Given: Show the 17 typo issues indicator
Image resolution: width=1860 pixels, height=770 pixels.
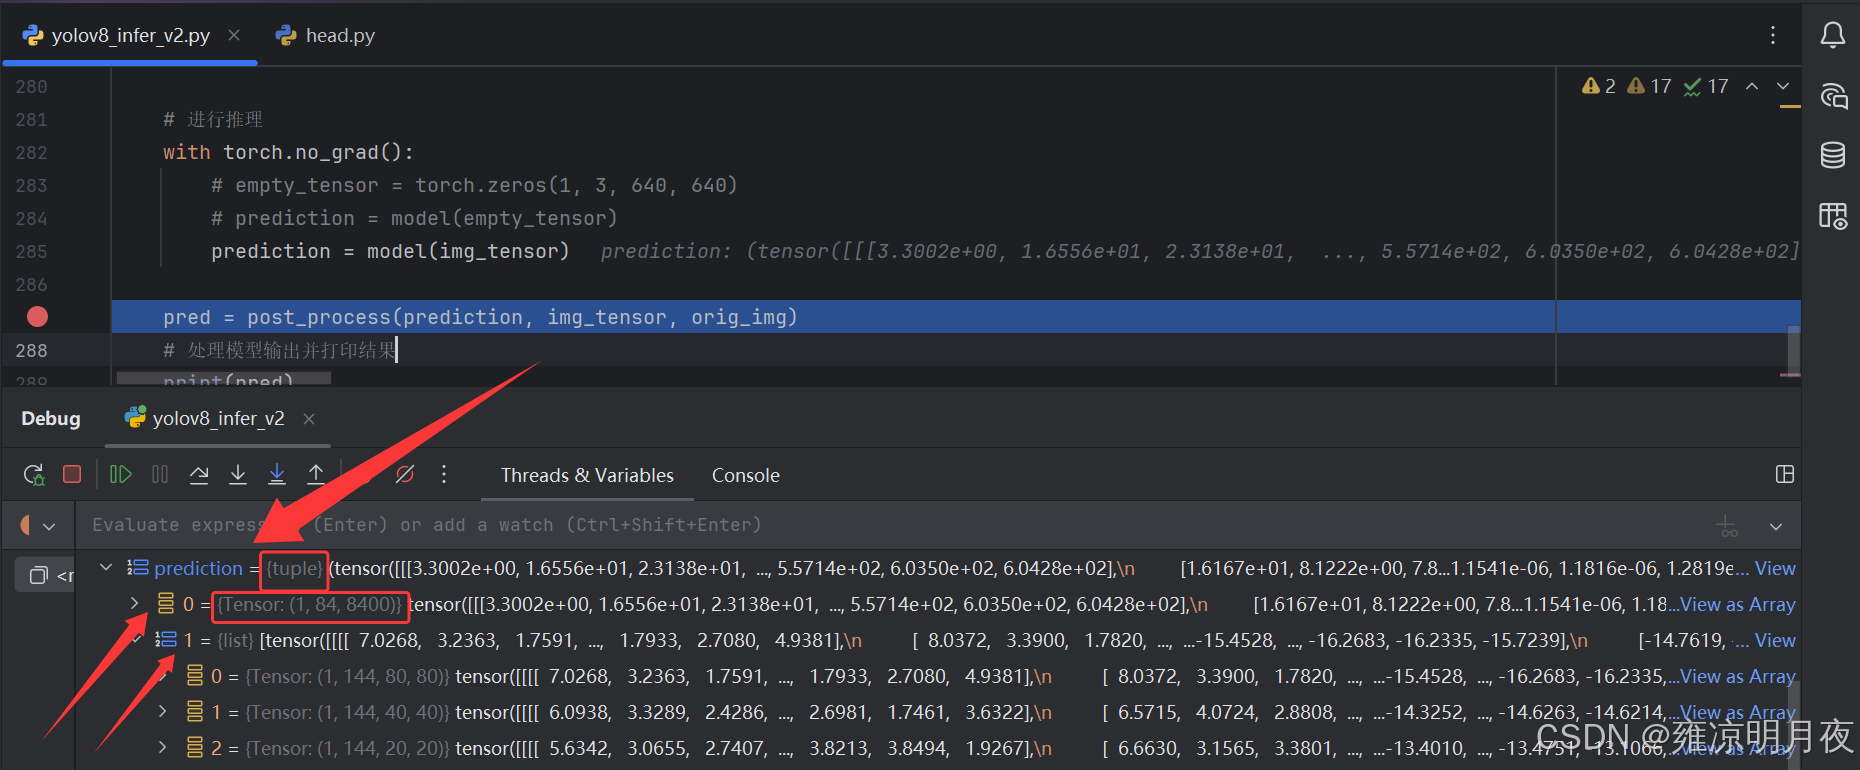Looking at the screenshot, I should [x=1706, y=86].
